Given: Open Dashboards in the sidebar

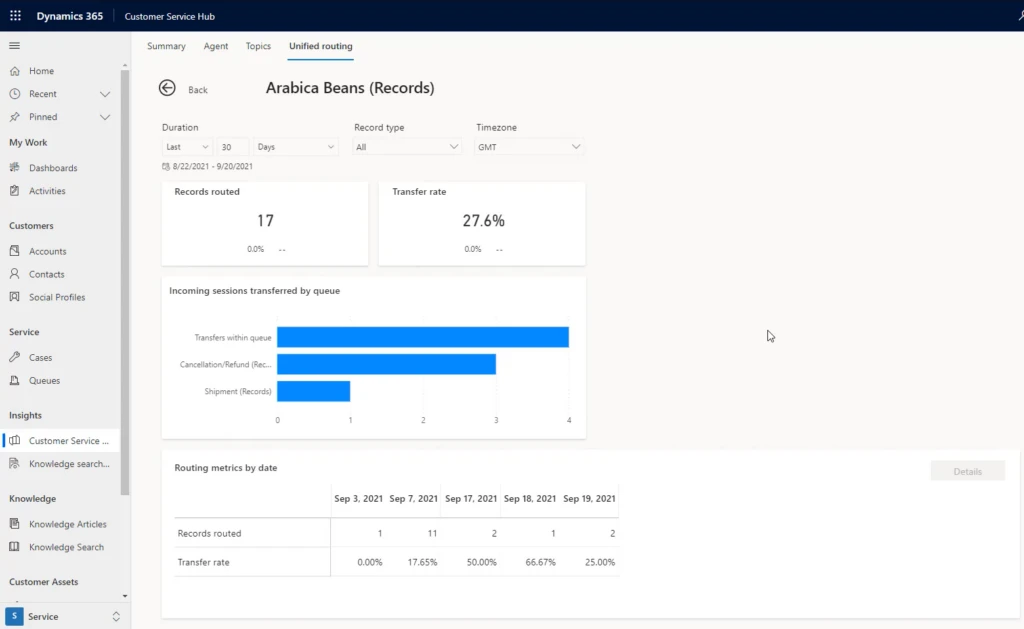Looking at the screenshot, I should [x=53, y=168].
